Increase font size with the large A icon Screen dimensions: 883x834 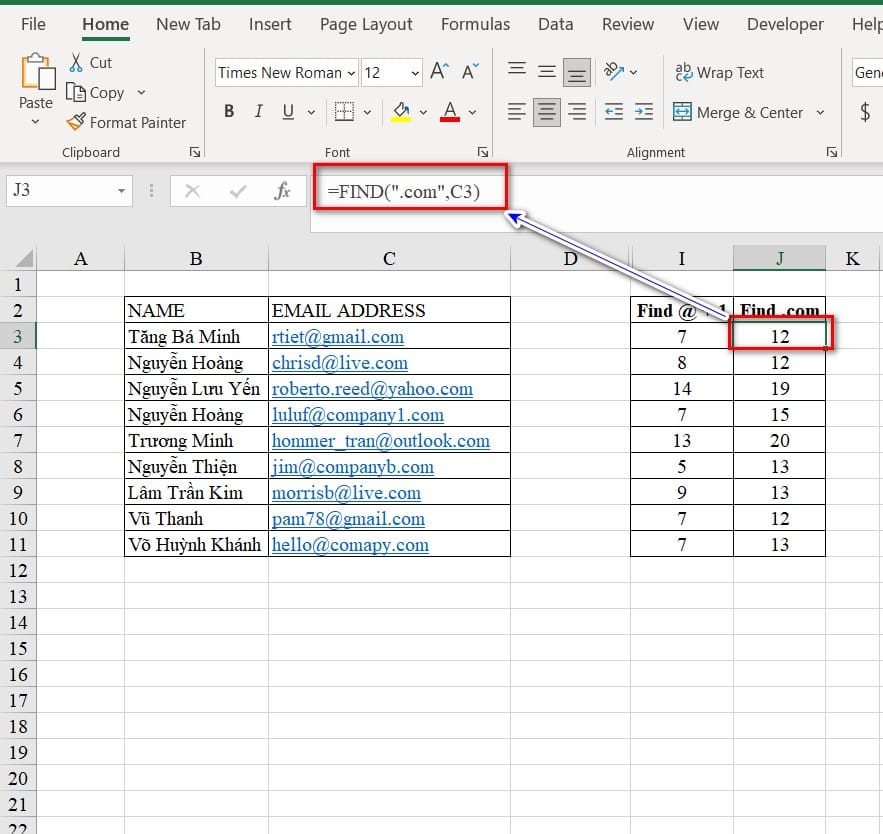coord(439,72)
